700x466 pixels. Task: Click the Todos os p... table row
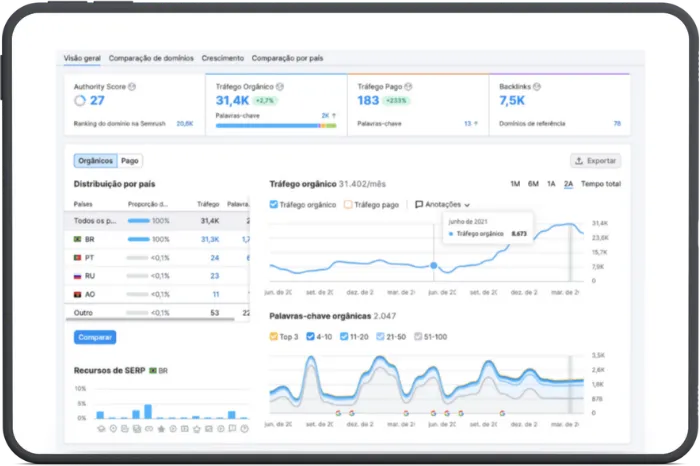point(157,221)
